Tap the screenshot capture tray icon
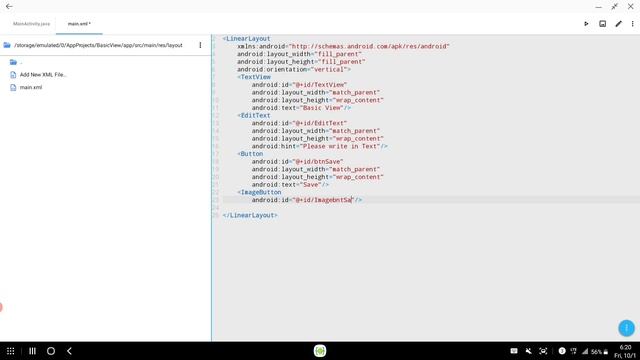 point(543,351)
